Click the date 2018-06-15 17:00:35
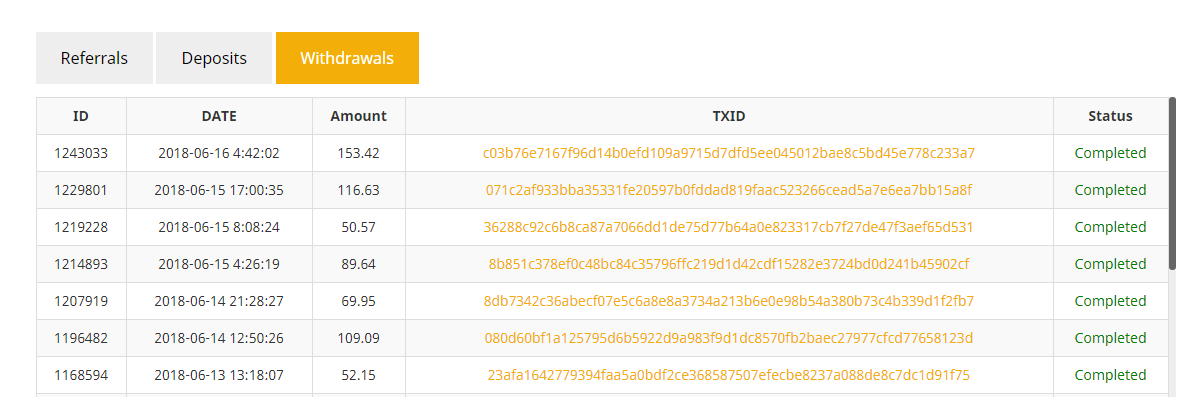Viewport: 1181px width, 406px height. coord(219,190)
